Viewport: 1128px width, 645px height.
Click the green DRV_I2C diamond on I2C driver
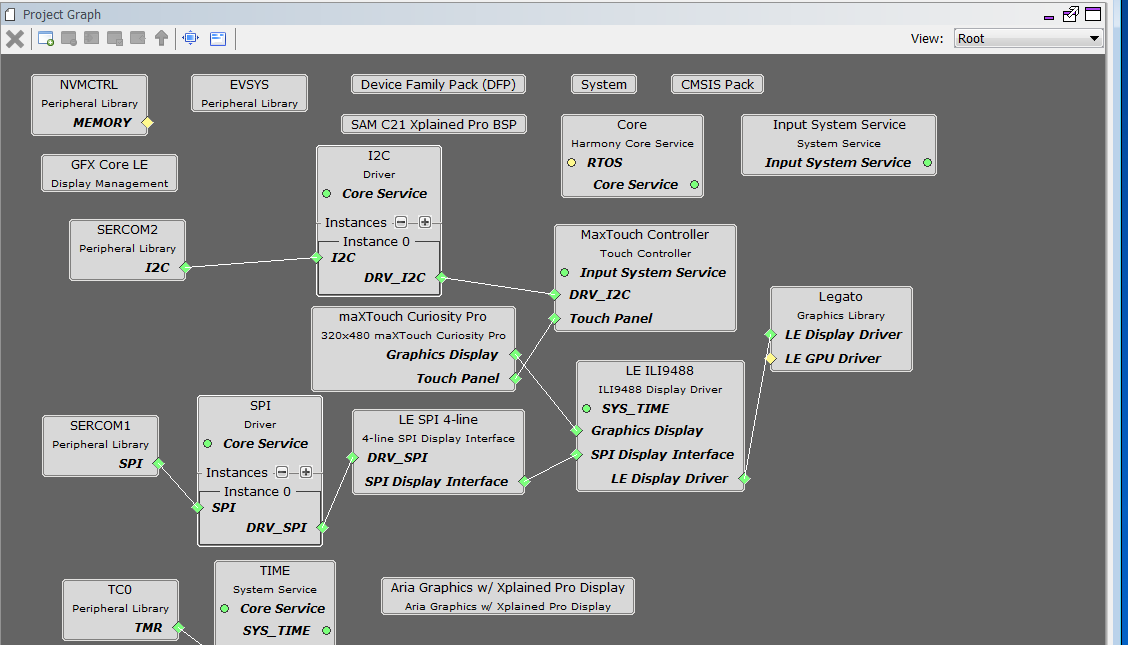(441, 278)
